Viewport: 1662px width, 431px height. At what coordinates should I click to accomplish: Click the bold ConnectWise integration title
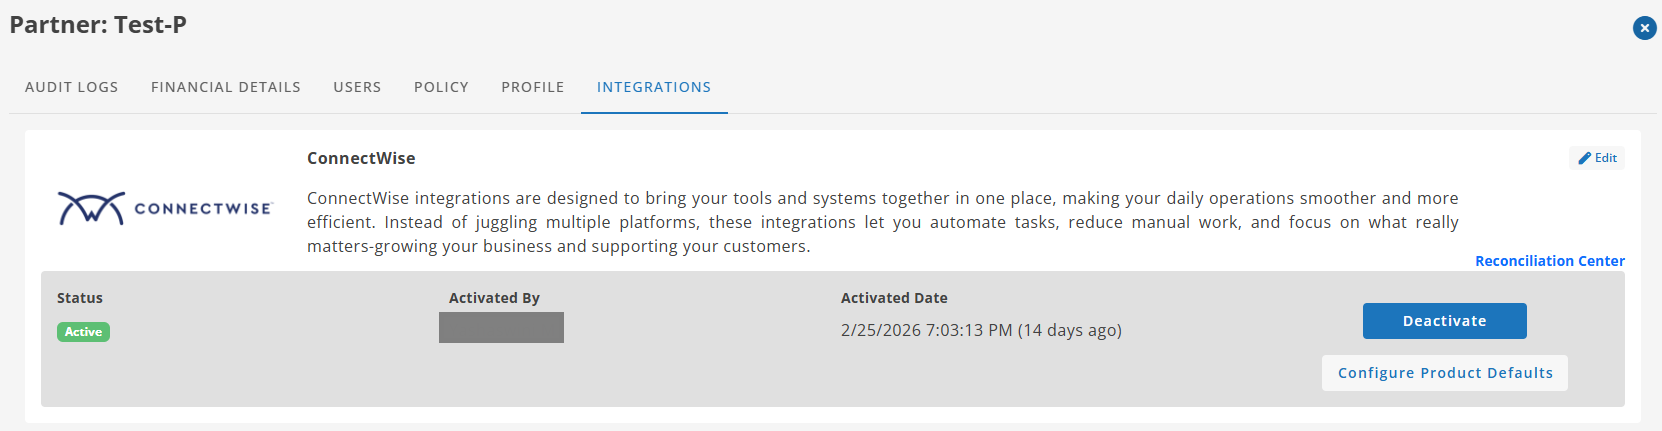pyautogui.click(x=361, y=158)
